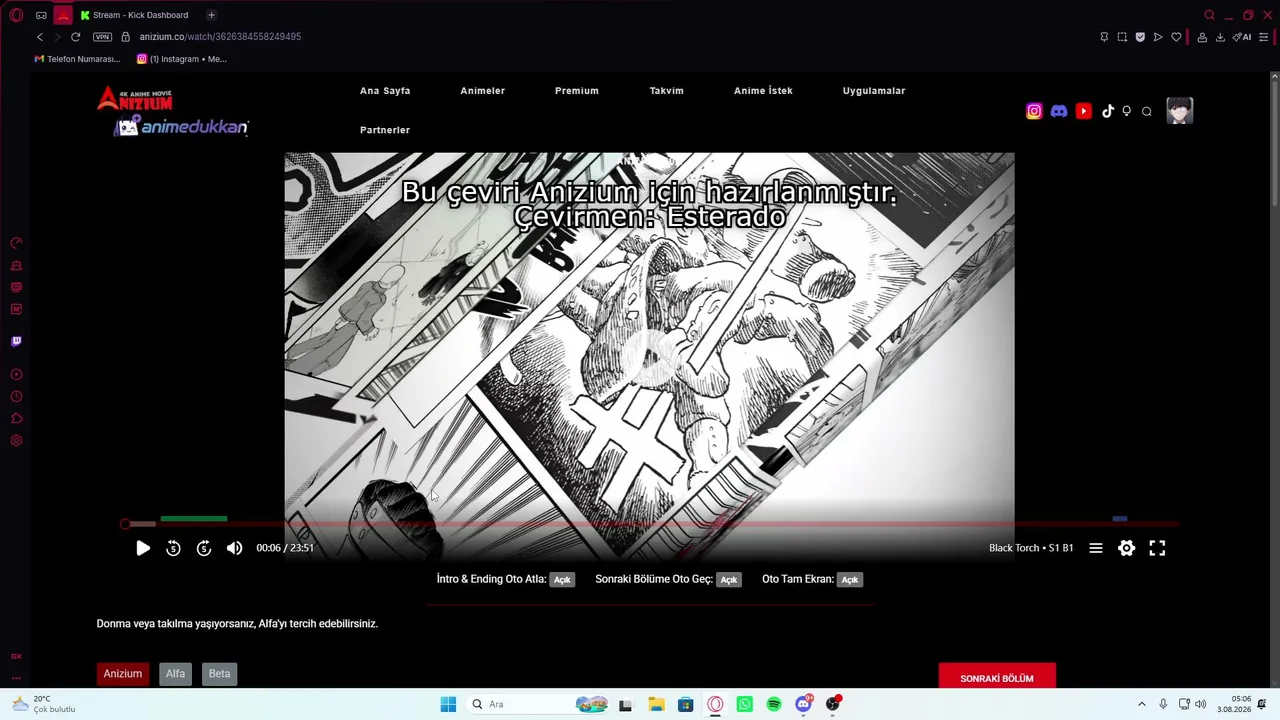Image resolution: width=1280 pixels, height=720 pixels.
Task: Open WhatsApp from the taskbar
Action: 744,704
